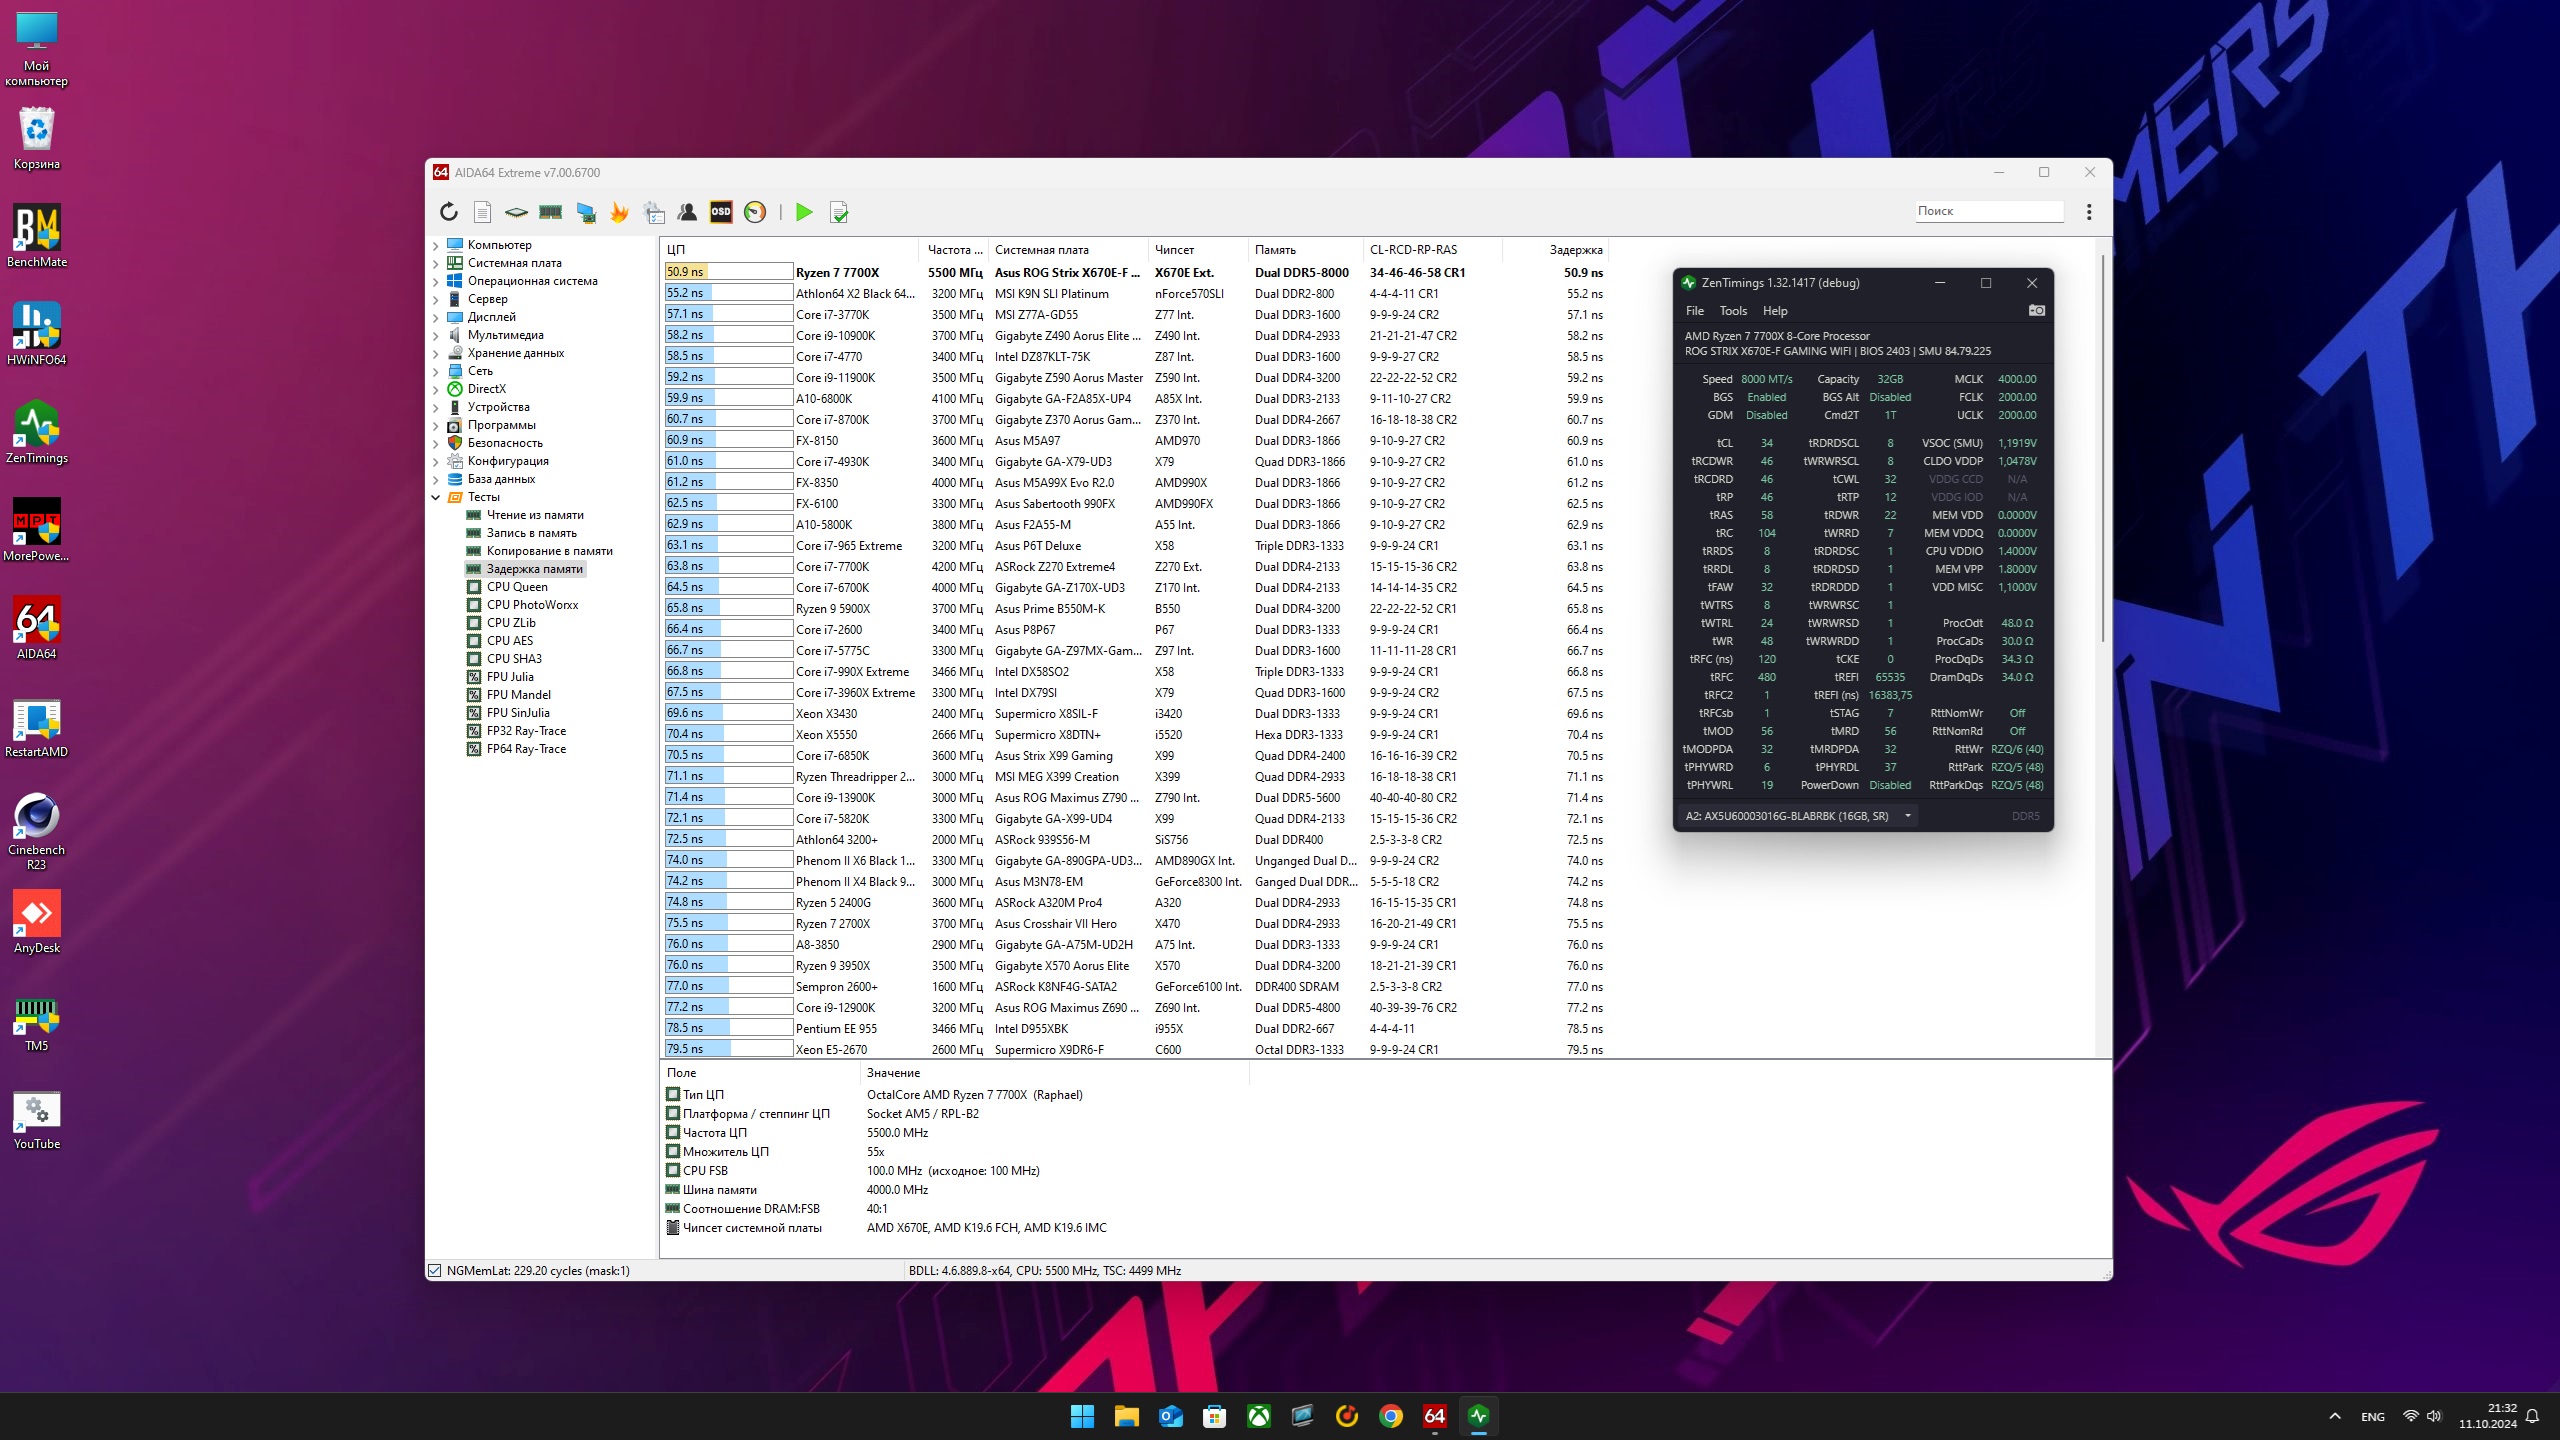The image size is (2560, 1440).
Task: Toggle the CPU AES test checkbox
Action: (x=474, y=641)
